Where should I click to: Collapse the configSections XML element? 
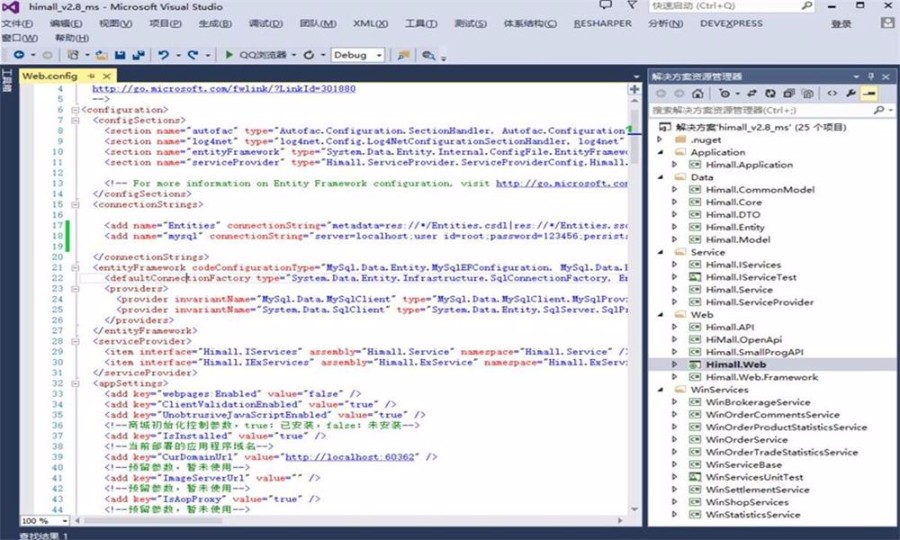coord(75,120)
